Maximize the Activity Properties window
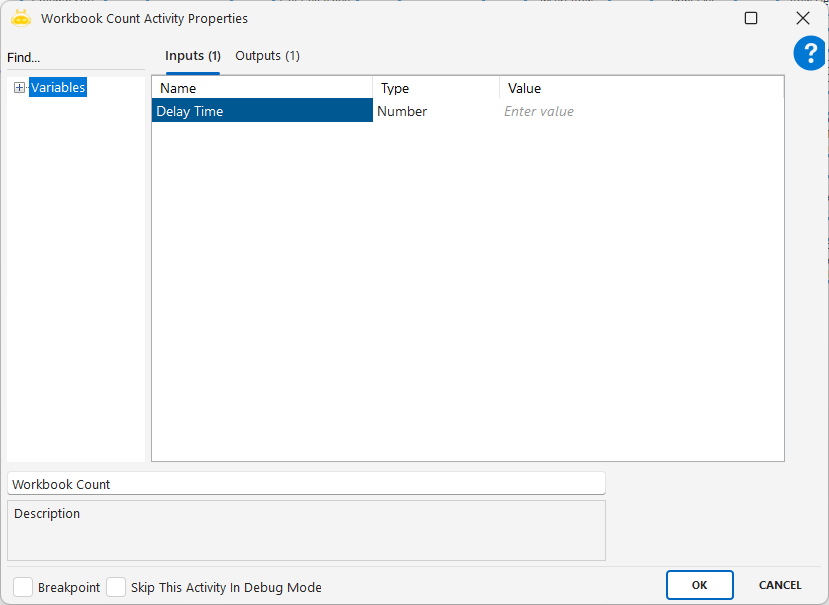The height and width of the screenshot is (605, 829). pos(751,18)
